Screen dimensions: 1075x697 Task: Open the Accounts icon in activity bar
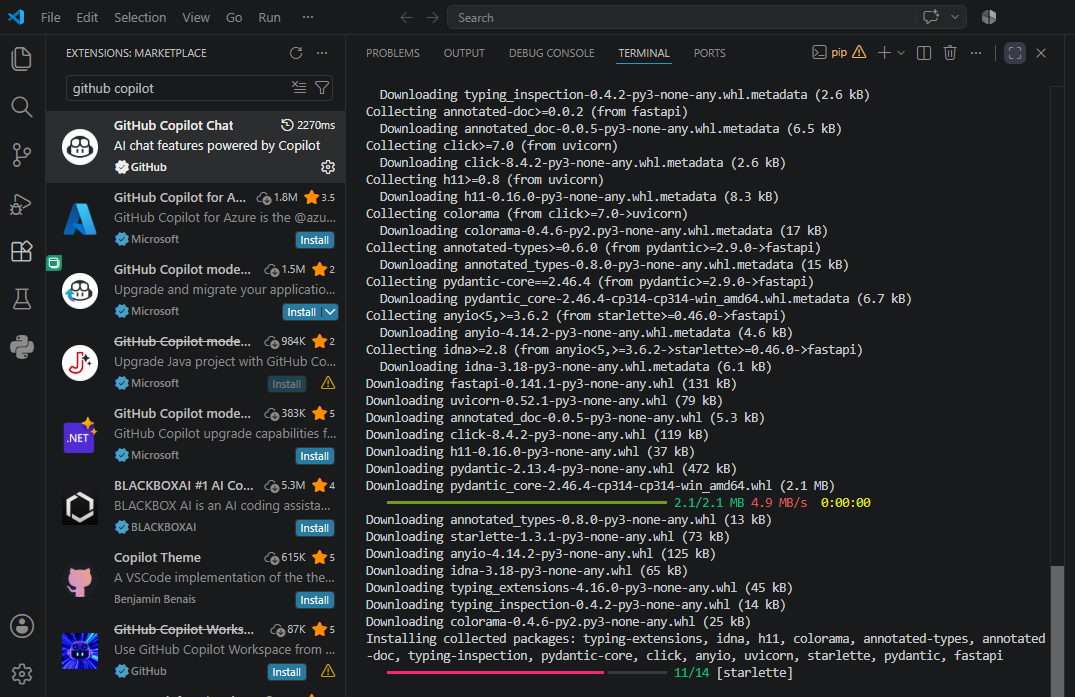(22, 626)
